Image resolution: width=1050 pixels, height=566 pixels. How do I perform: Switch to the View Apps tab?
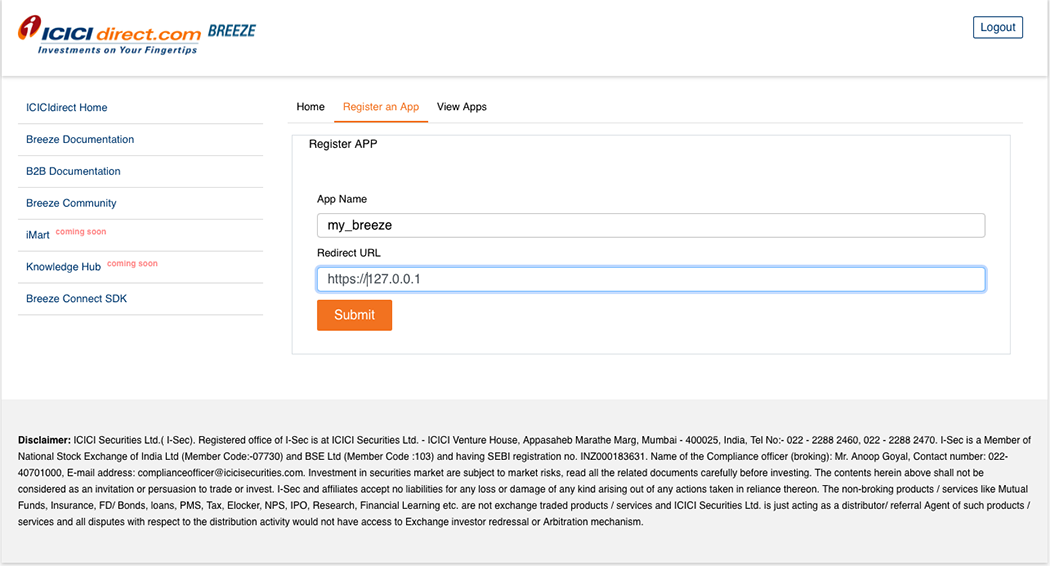pyautogui.click(x=461, y=107)
